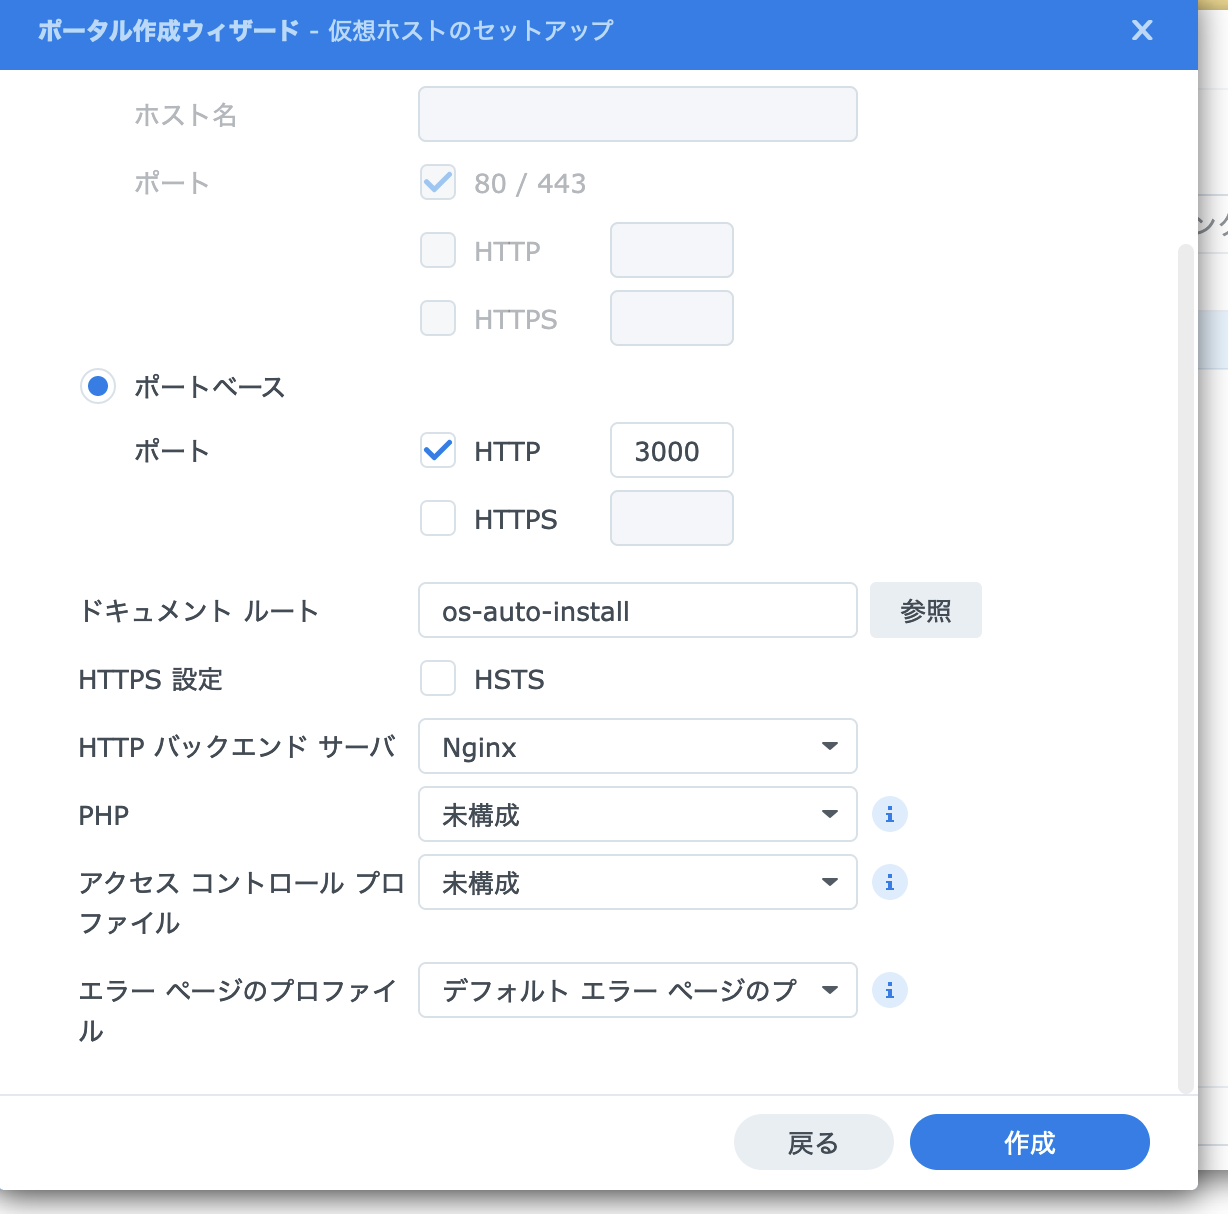Viewport: 1228px width, 1214px height.
Task: Check the upper HTTPS checkbox near 80 / 443
Action: pyautogui.click(x=437, y=318)
